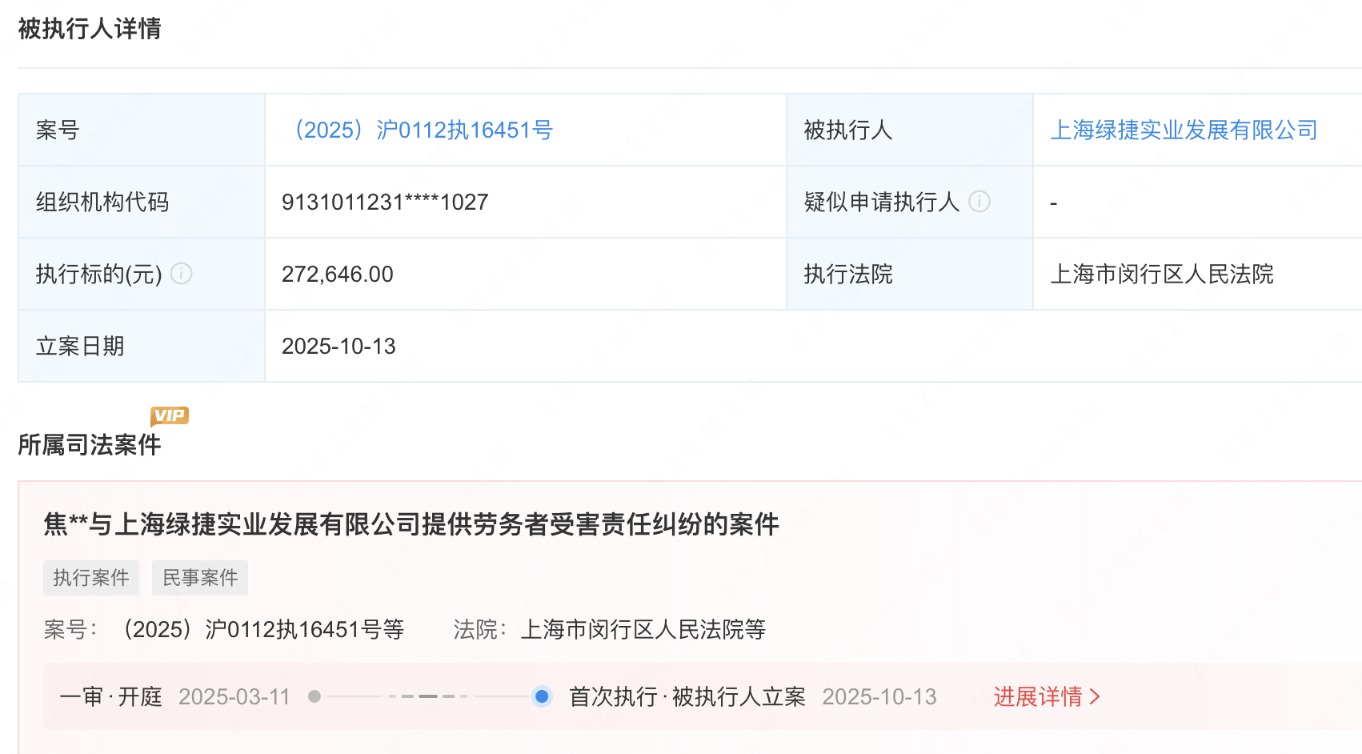Viewport: 1362px width, 754px height.
Task: Click the dashed middle segment of timeline
Action: tap(428, 697)
